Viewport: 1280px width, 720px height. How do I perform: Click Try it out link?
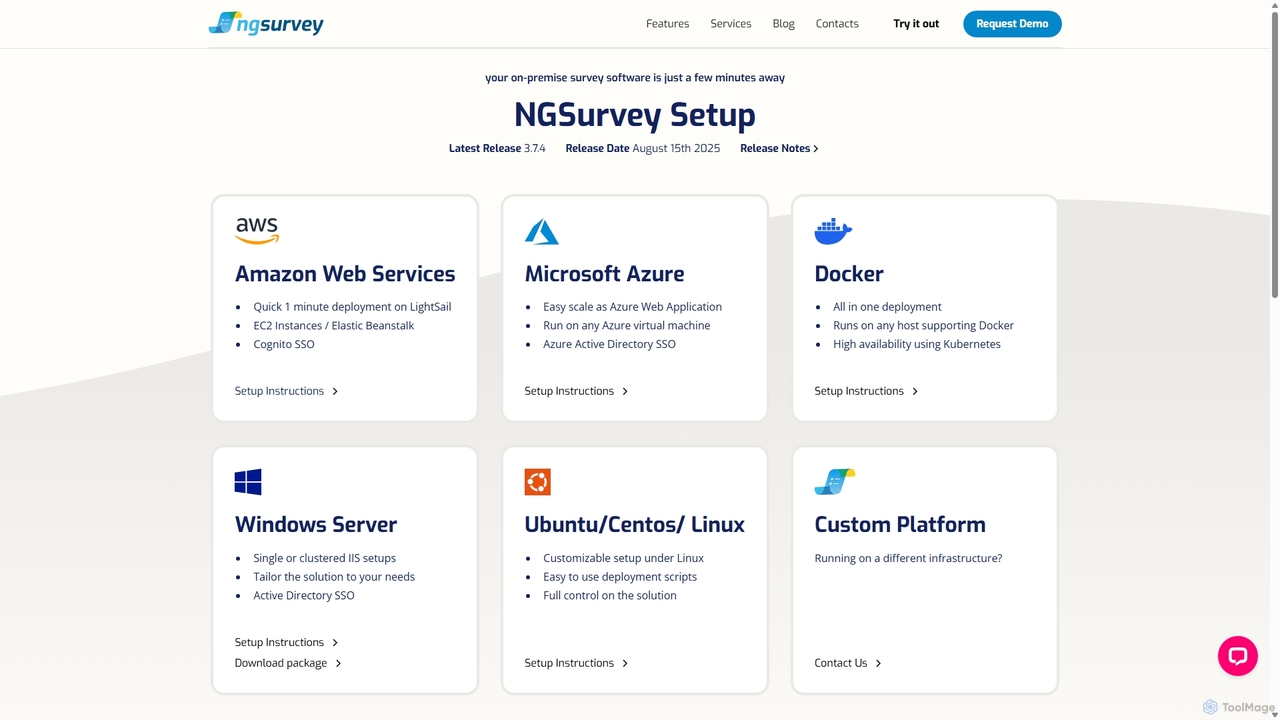click(916, 23)
